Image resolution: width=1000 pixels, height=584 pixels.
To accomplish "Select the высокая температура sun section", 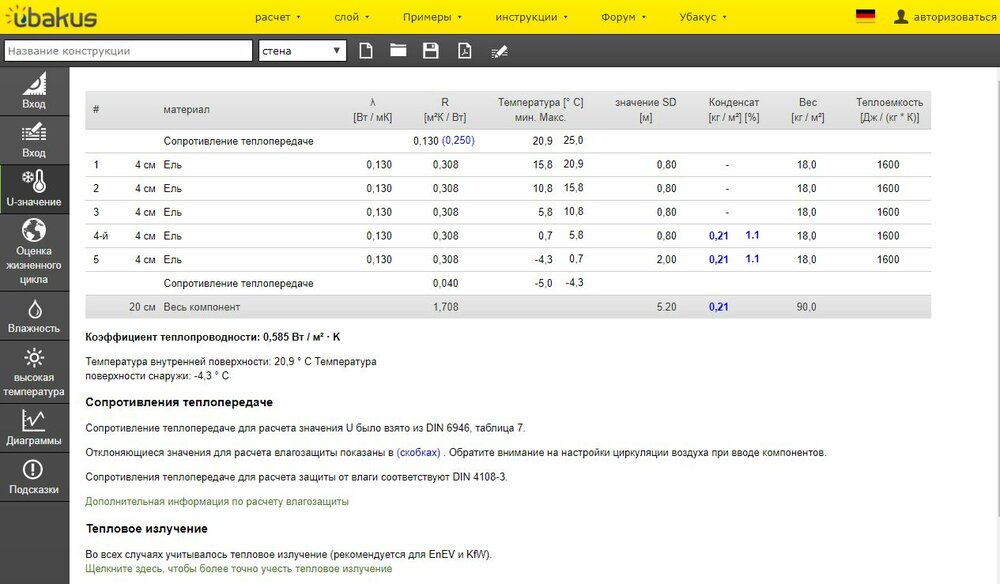I will point(34,372).
